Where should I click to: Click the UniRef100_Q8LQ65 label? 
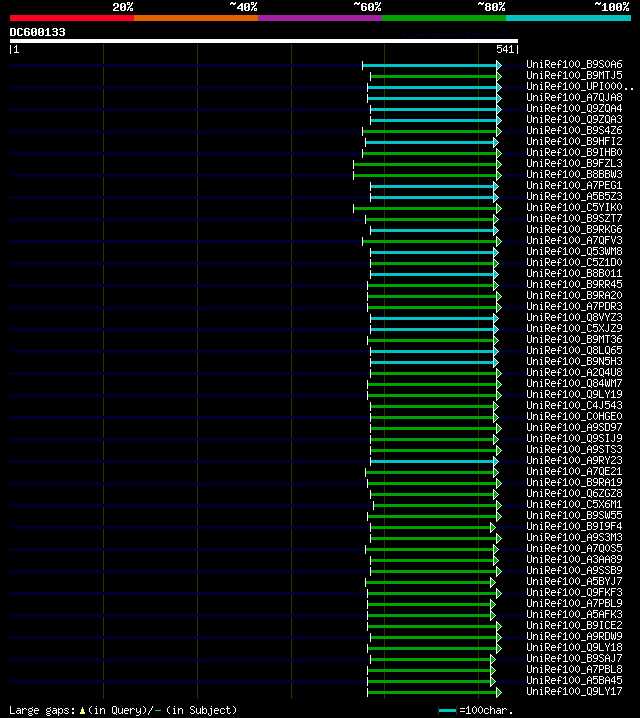click(x=574, y=350)
